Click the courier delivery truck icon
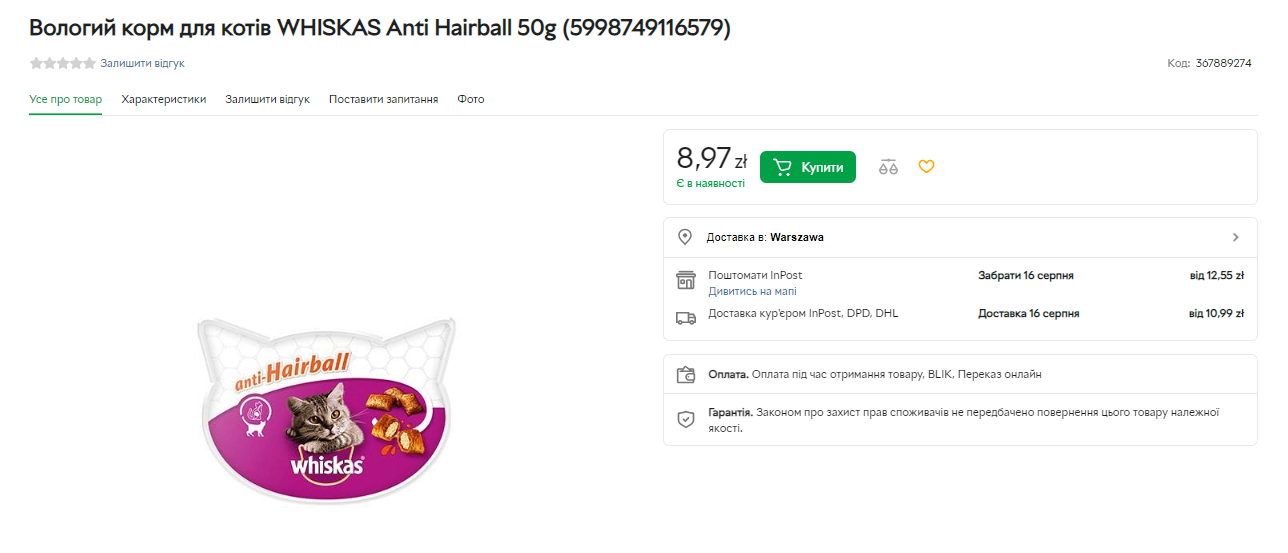This screenshot has width=1288, height=553. (x=685, y=318)
